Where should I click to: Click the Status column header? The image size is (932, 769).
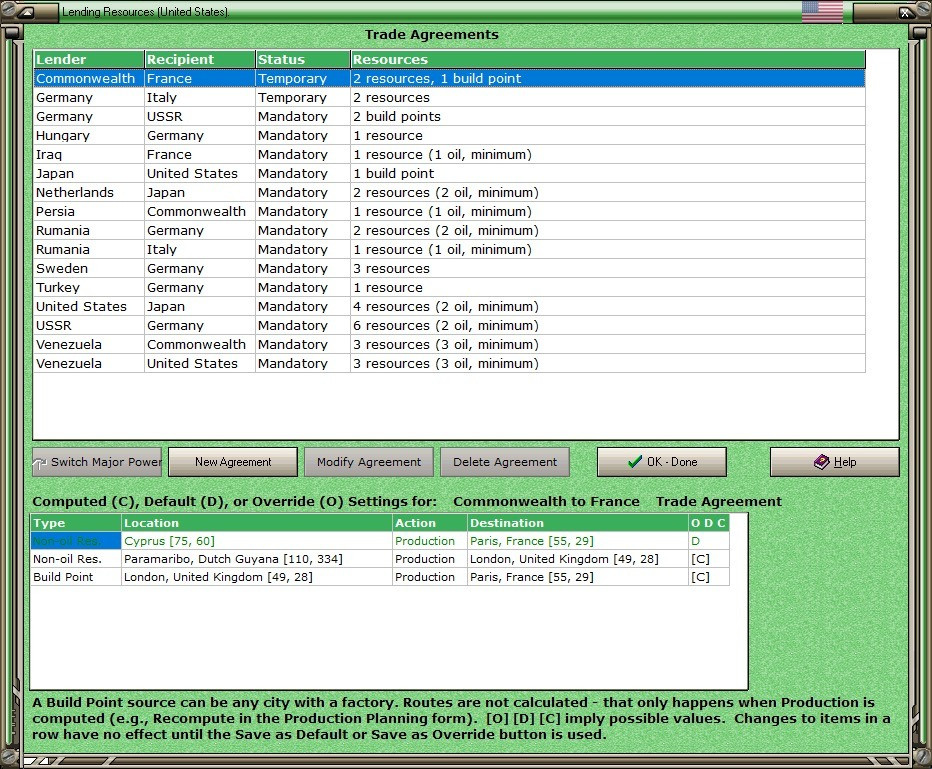tap(303, 59)
